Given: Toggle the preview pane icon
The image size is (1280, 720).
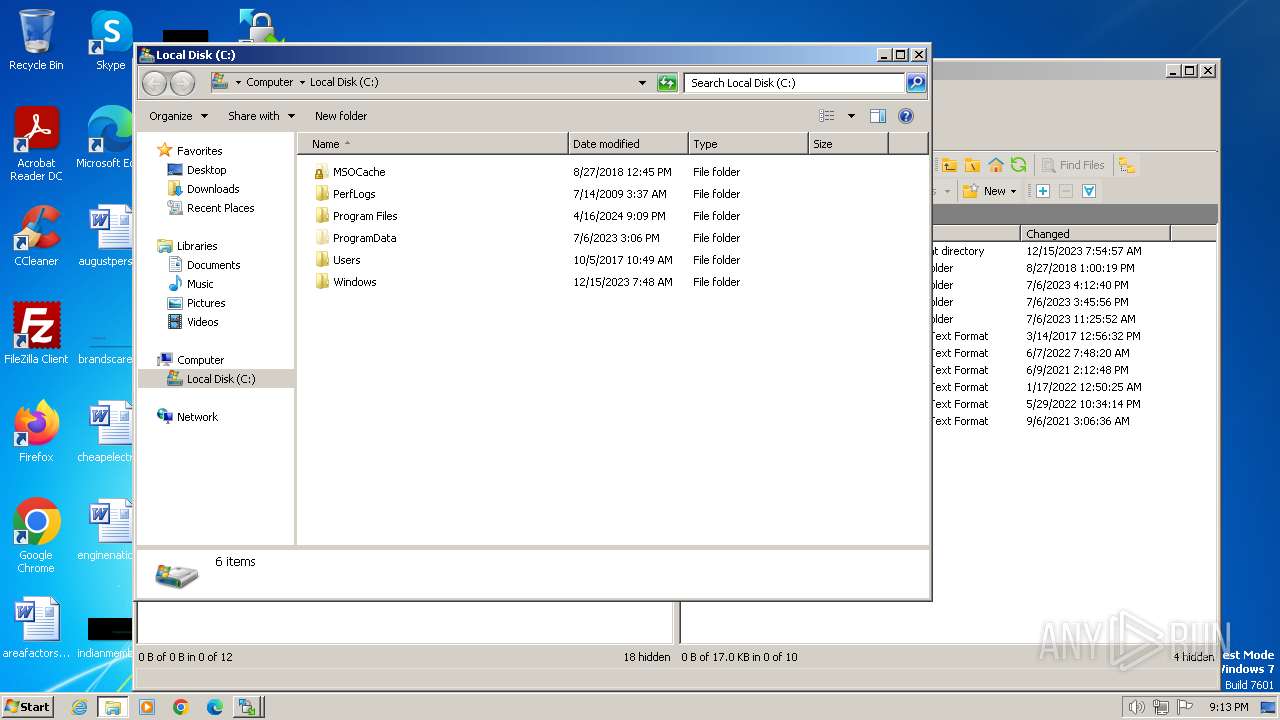Looking at the screenshot, I should tap(878, 116).
